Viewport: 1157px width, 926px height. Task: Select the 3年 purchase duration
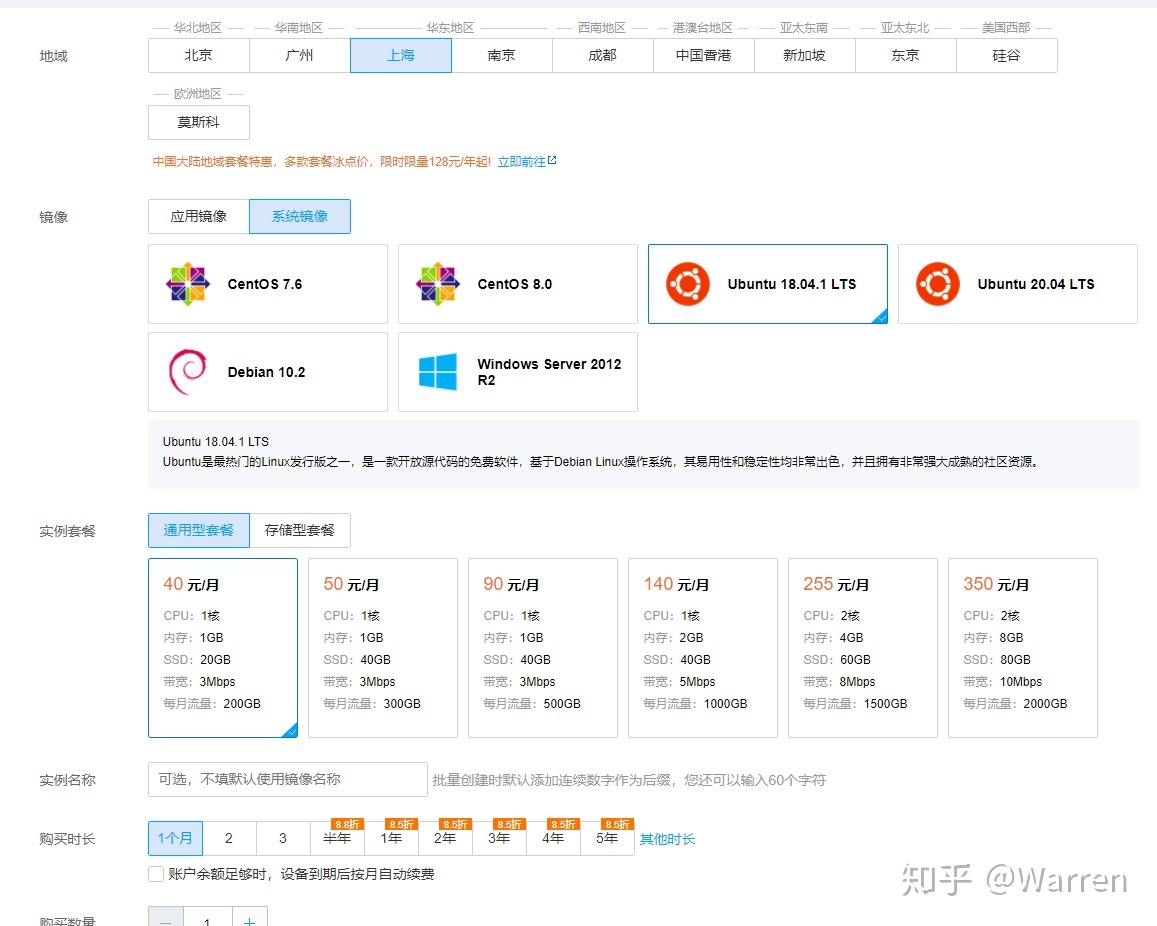(x=499, y=838)
